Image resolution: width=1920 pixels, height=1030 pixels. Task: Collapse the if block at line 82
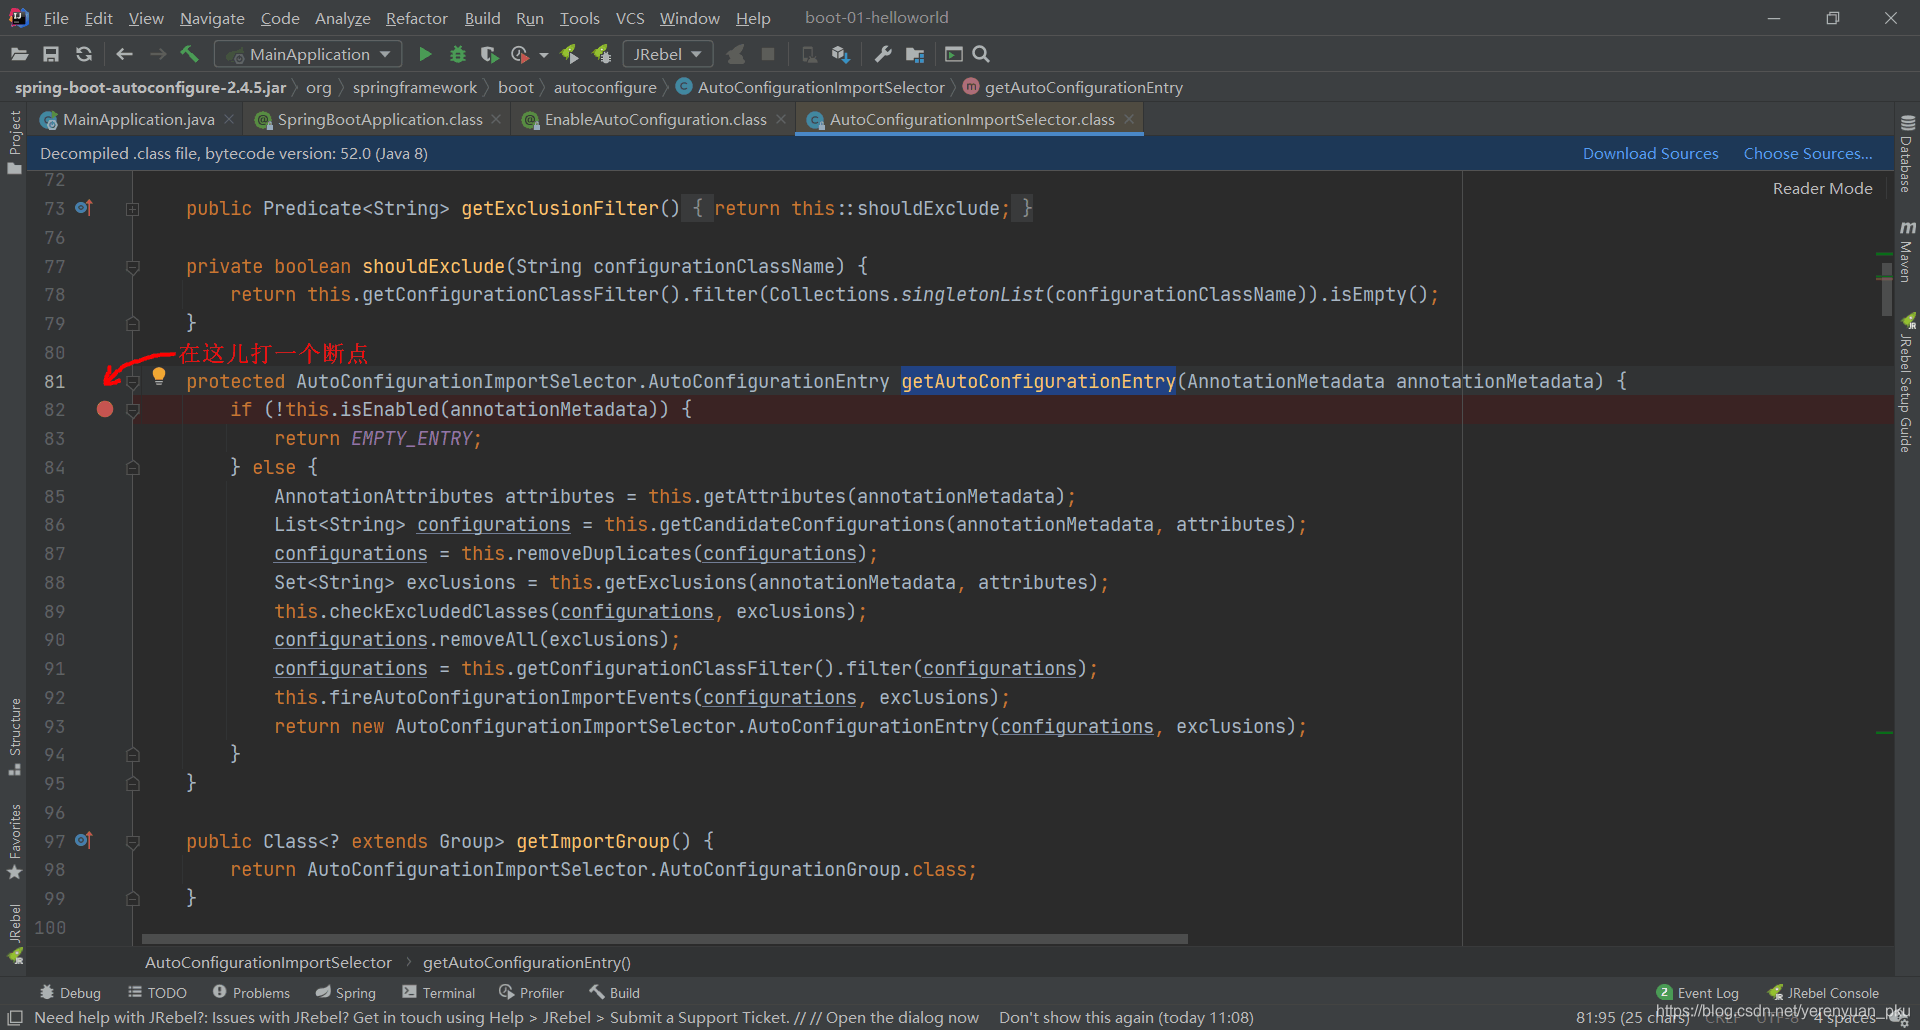click(x=132, y=410)
